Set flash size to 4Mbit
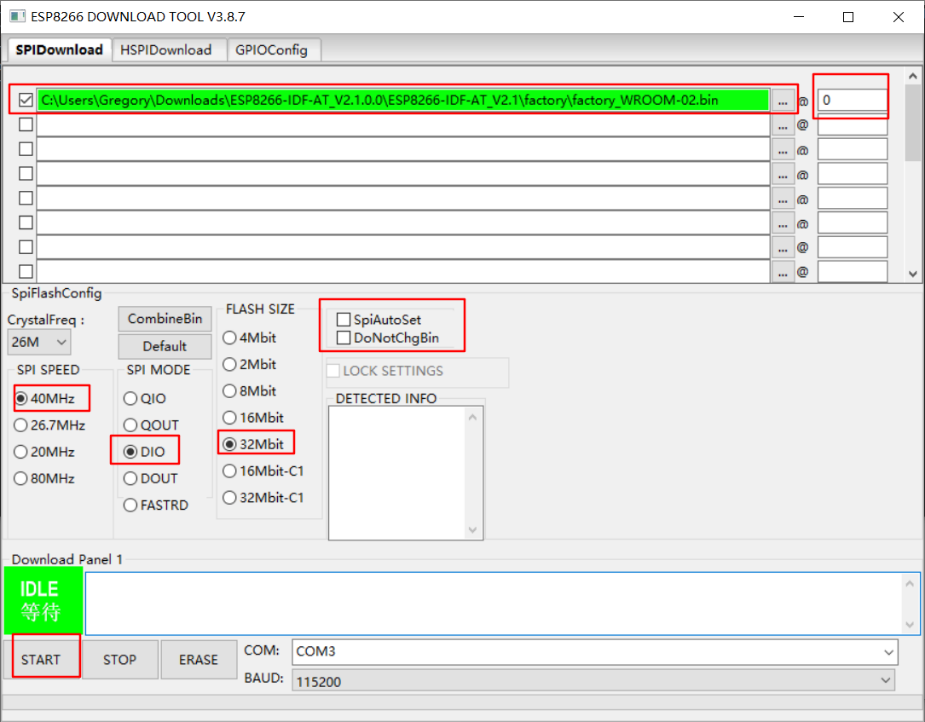 (x=250, y=338)
